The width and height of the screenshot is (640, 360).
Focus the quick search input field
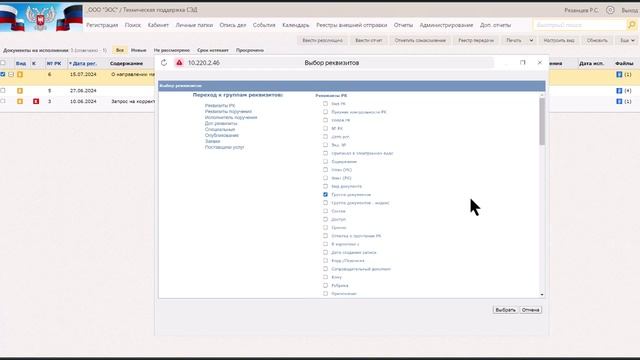click(580, 25)
